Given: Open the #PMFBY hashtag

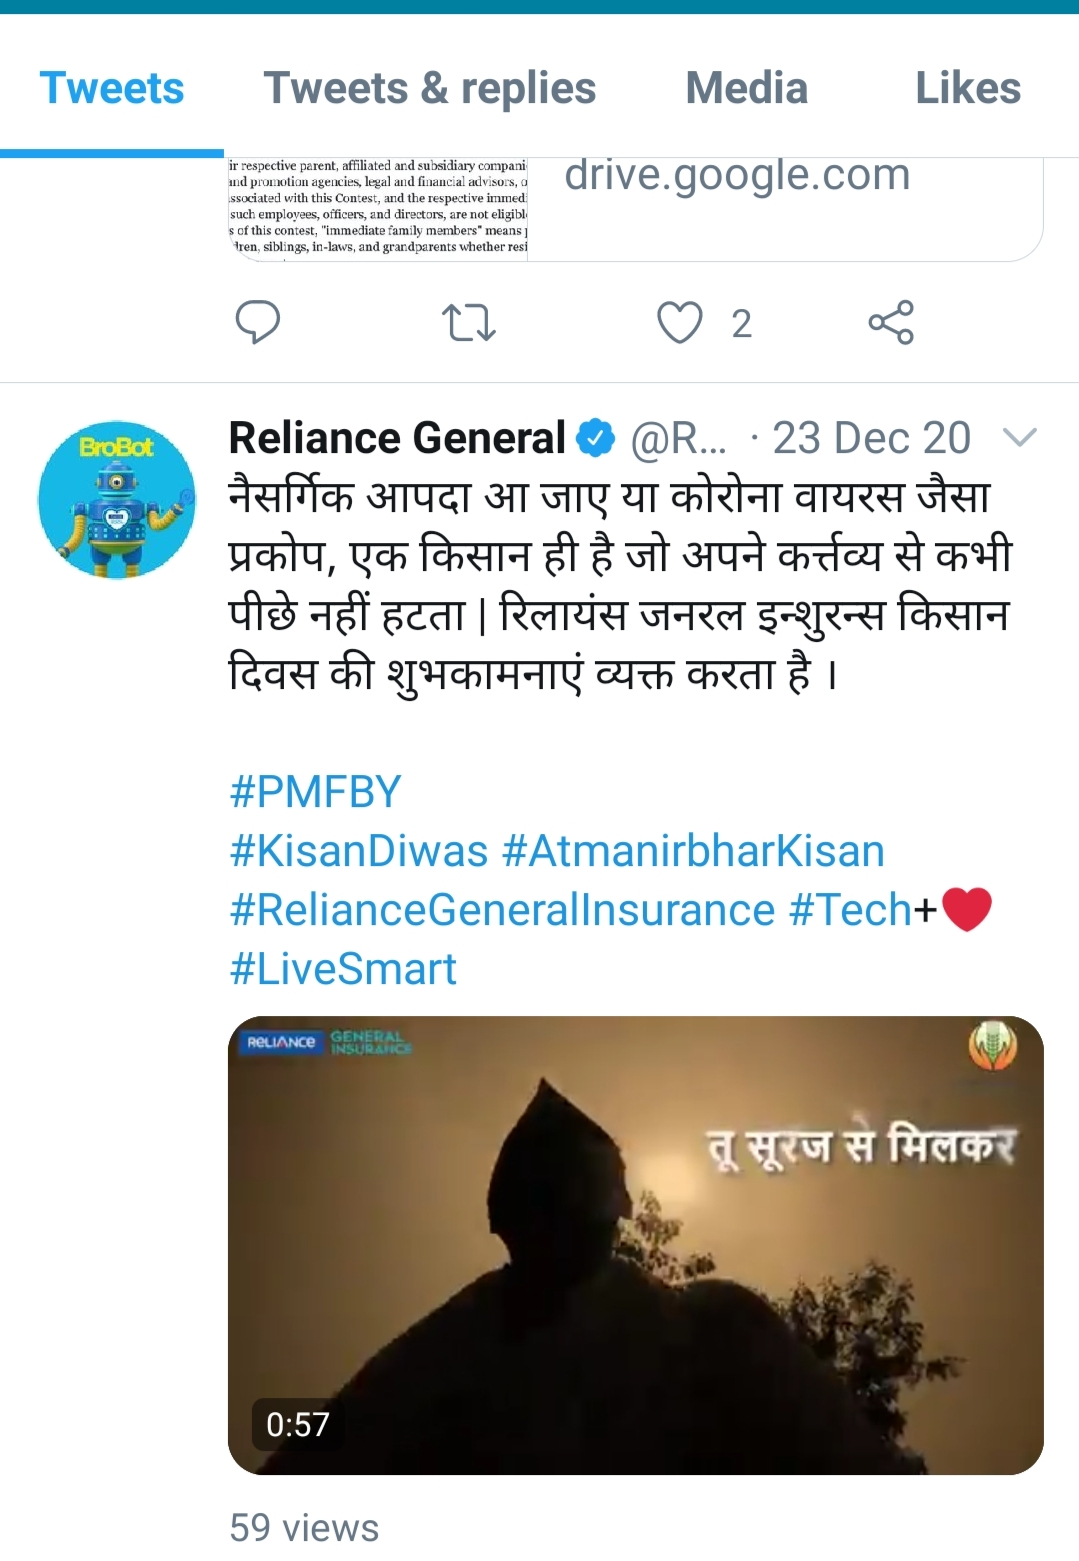Looking at the screenshot, I should point(315,792).
